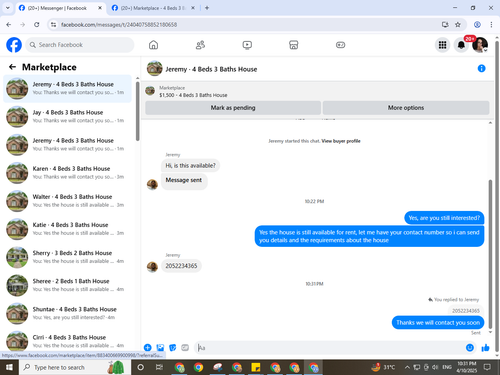Click the Facebook logo icon

pyautogui.click(x=14, y=45)
